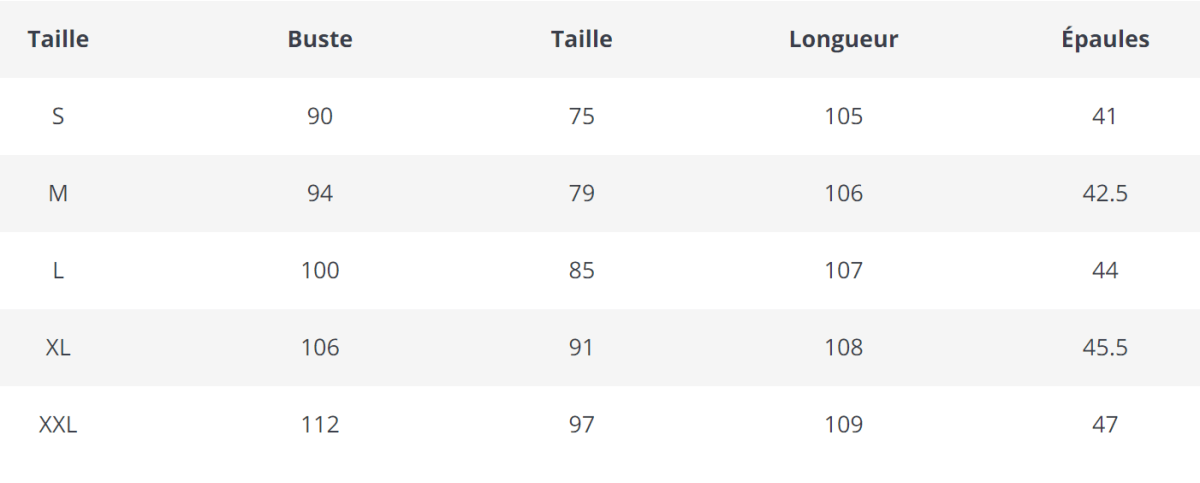The width and height of the screenshot is (1200, 483).
Task: Select length value 105 for size S
Action: coord(843,117)
